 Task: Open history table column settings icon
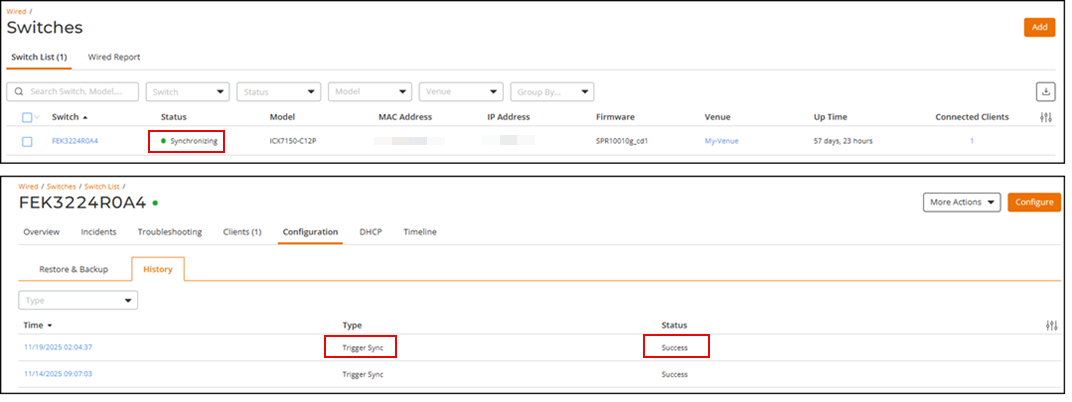(1051, 326)
